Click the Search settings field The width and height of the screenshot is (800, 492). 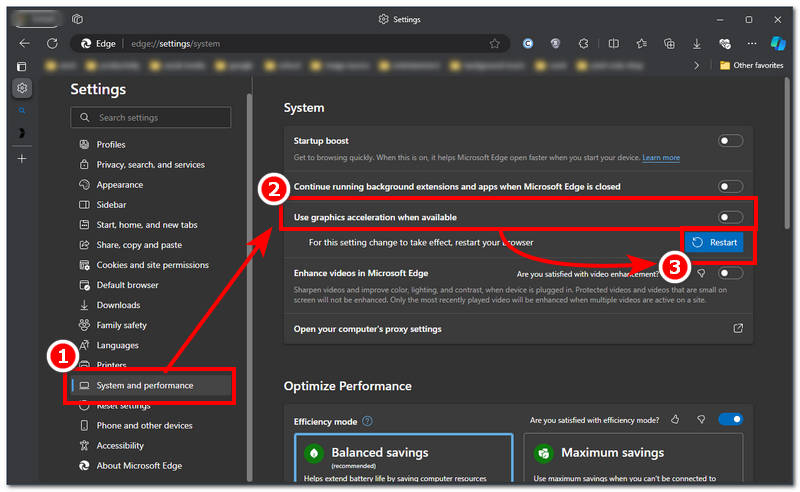(150, 117)
